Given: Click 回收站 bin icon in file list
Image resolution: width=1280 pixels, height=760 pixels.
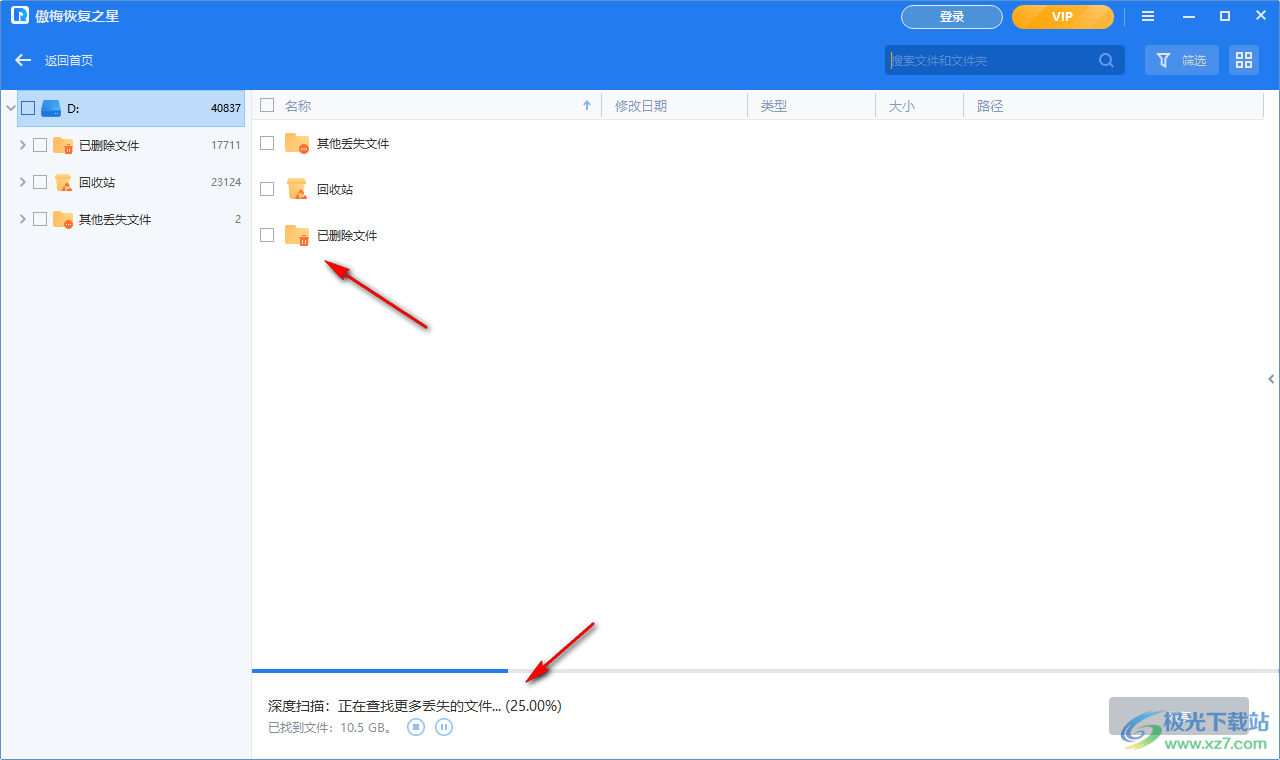Looking at the screenshot, I should 297,189.
